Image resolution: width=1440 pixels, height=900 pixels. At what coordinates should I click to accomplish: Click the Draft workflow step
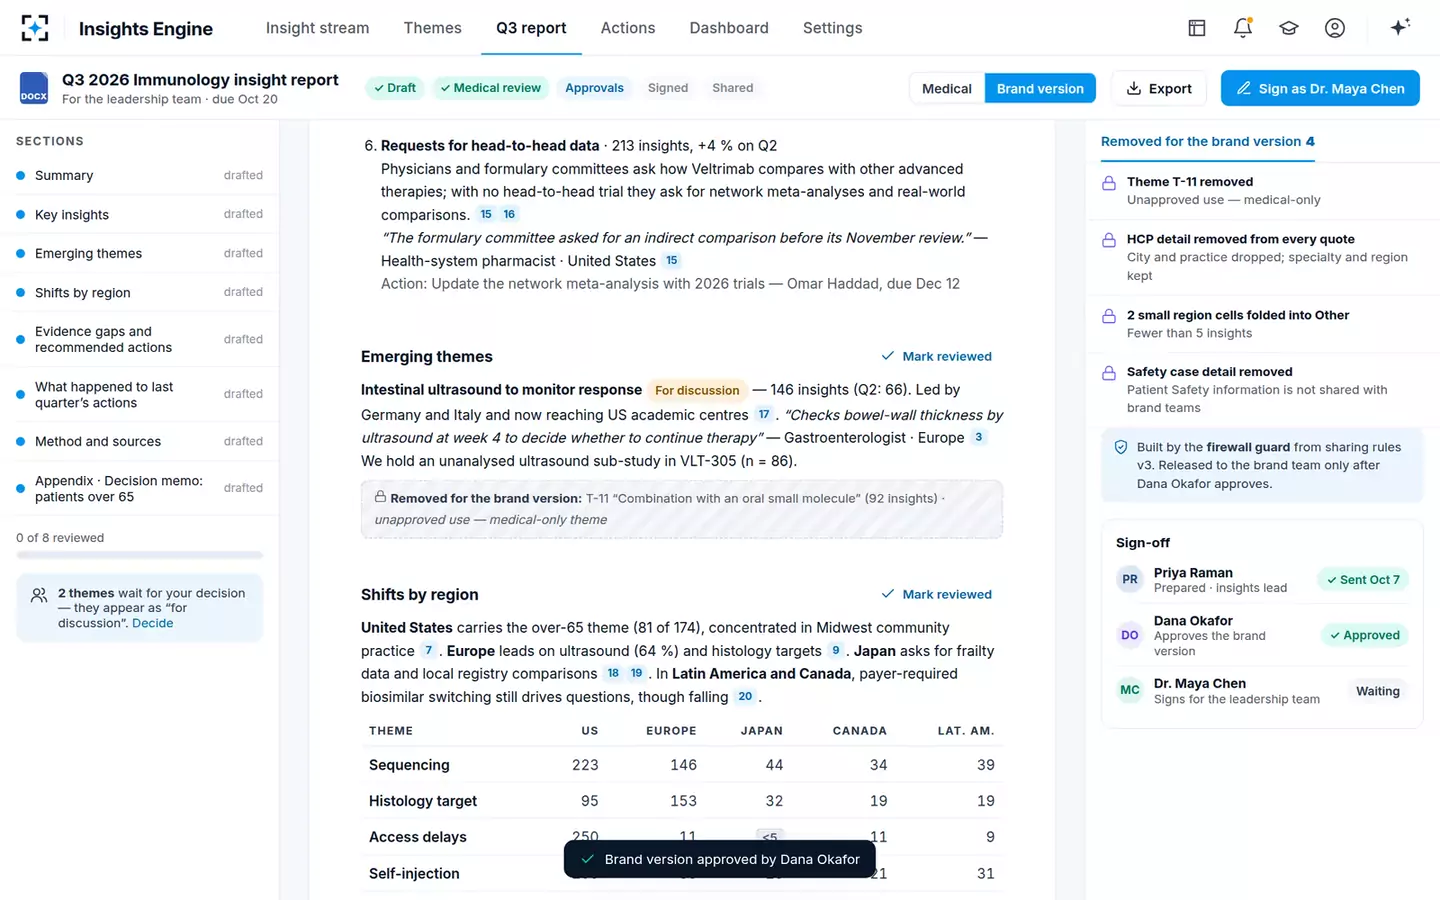(395, 88)
